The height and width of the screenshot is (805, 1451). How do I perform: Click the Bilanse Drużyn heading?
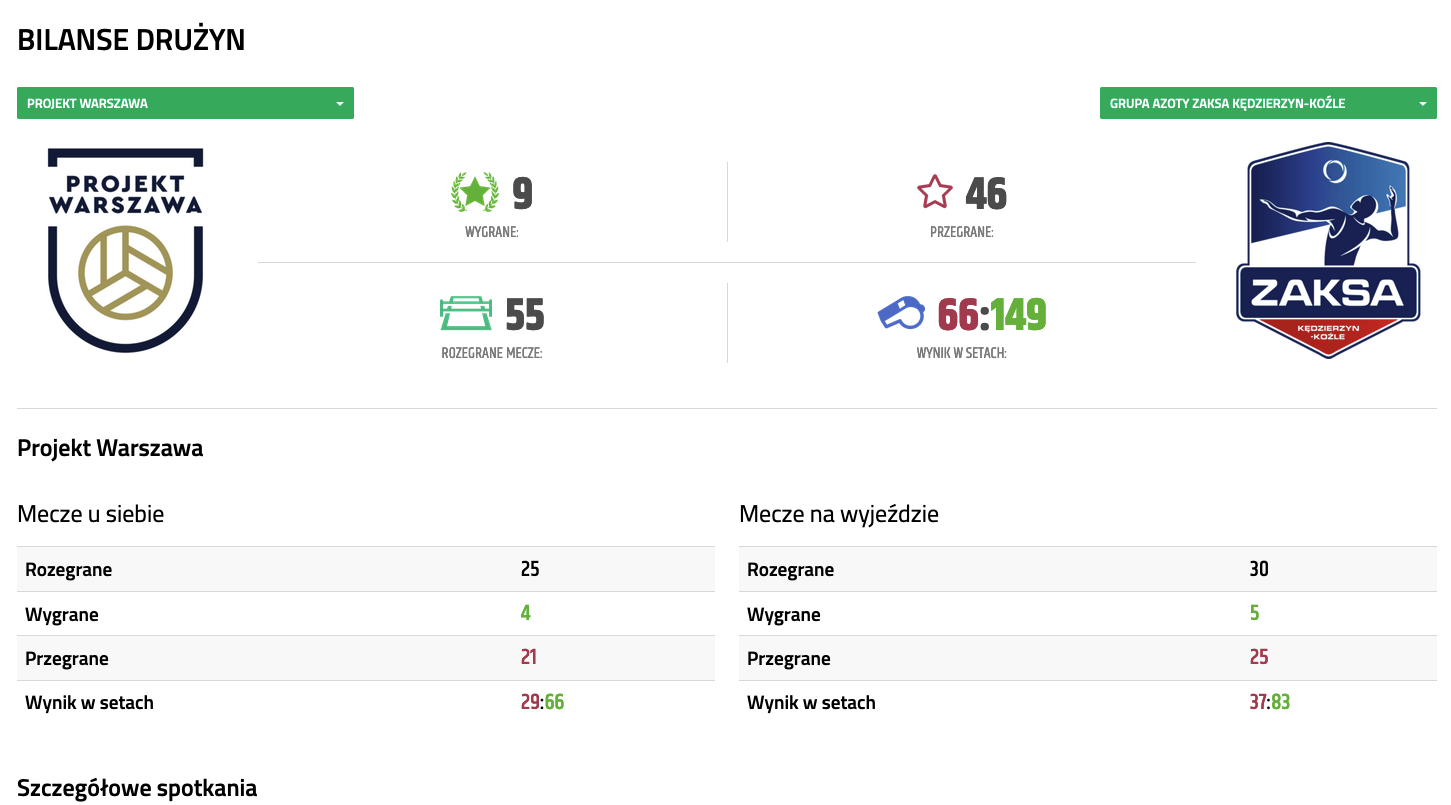coord(131,40)
